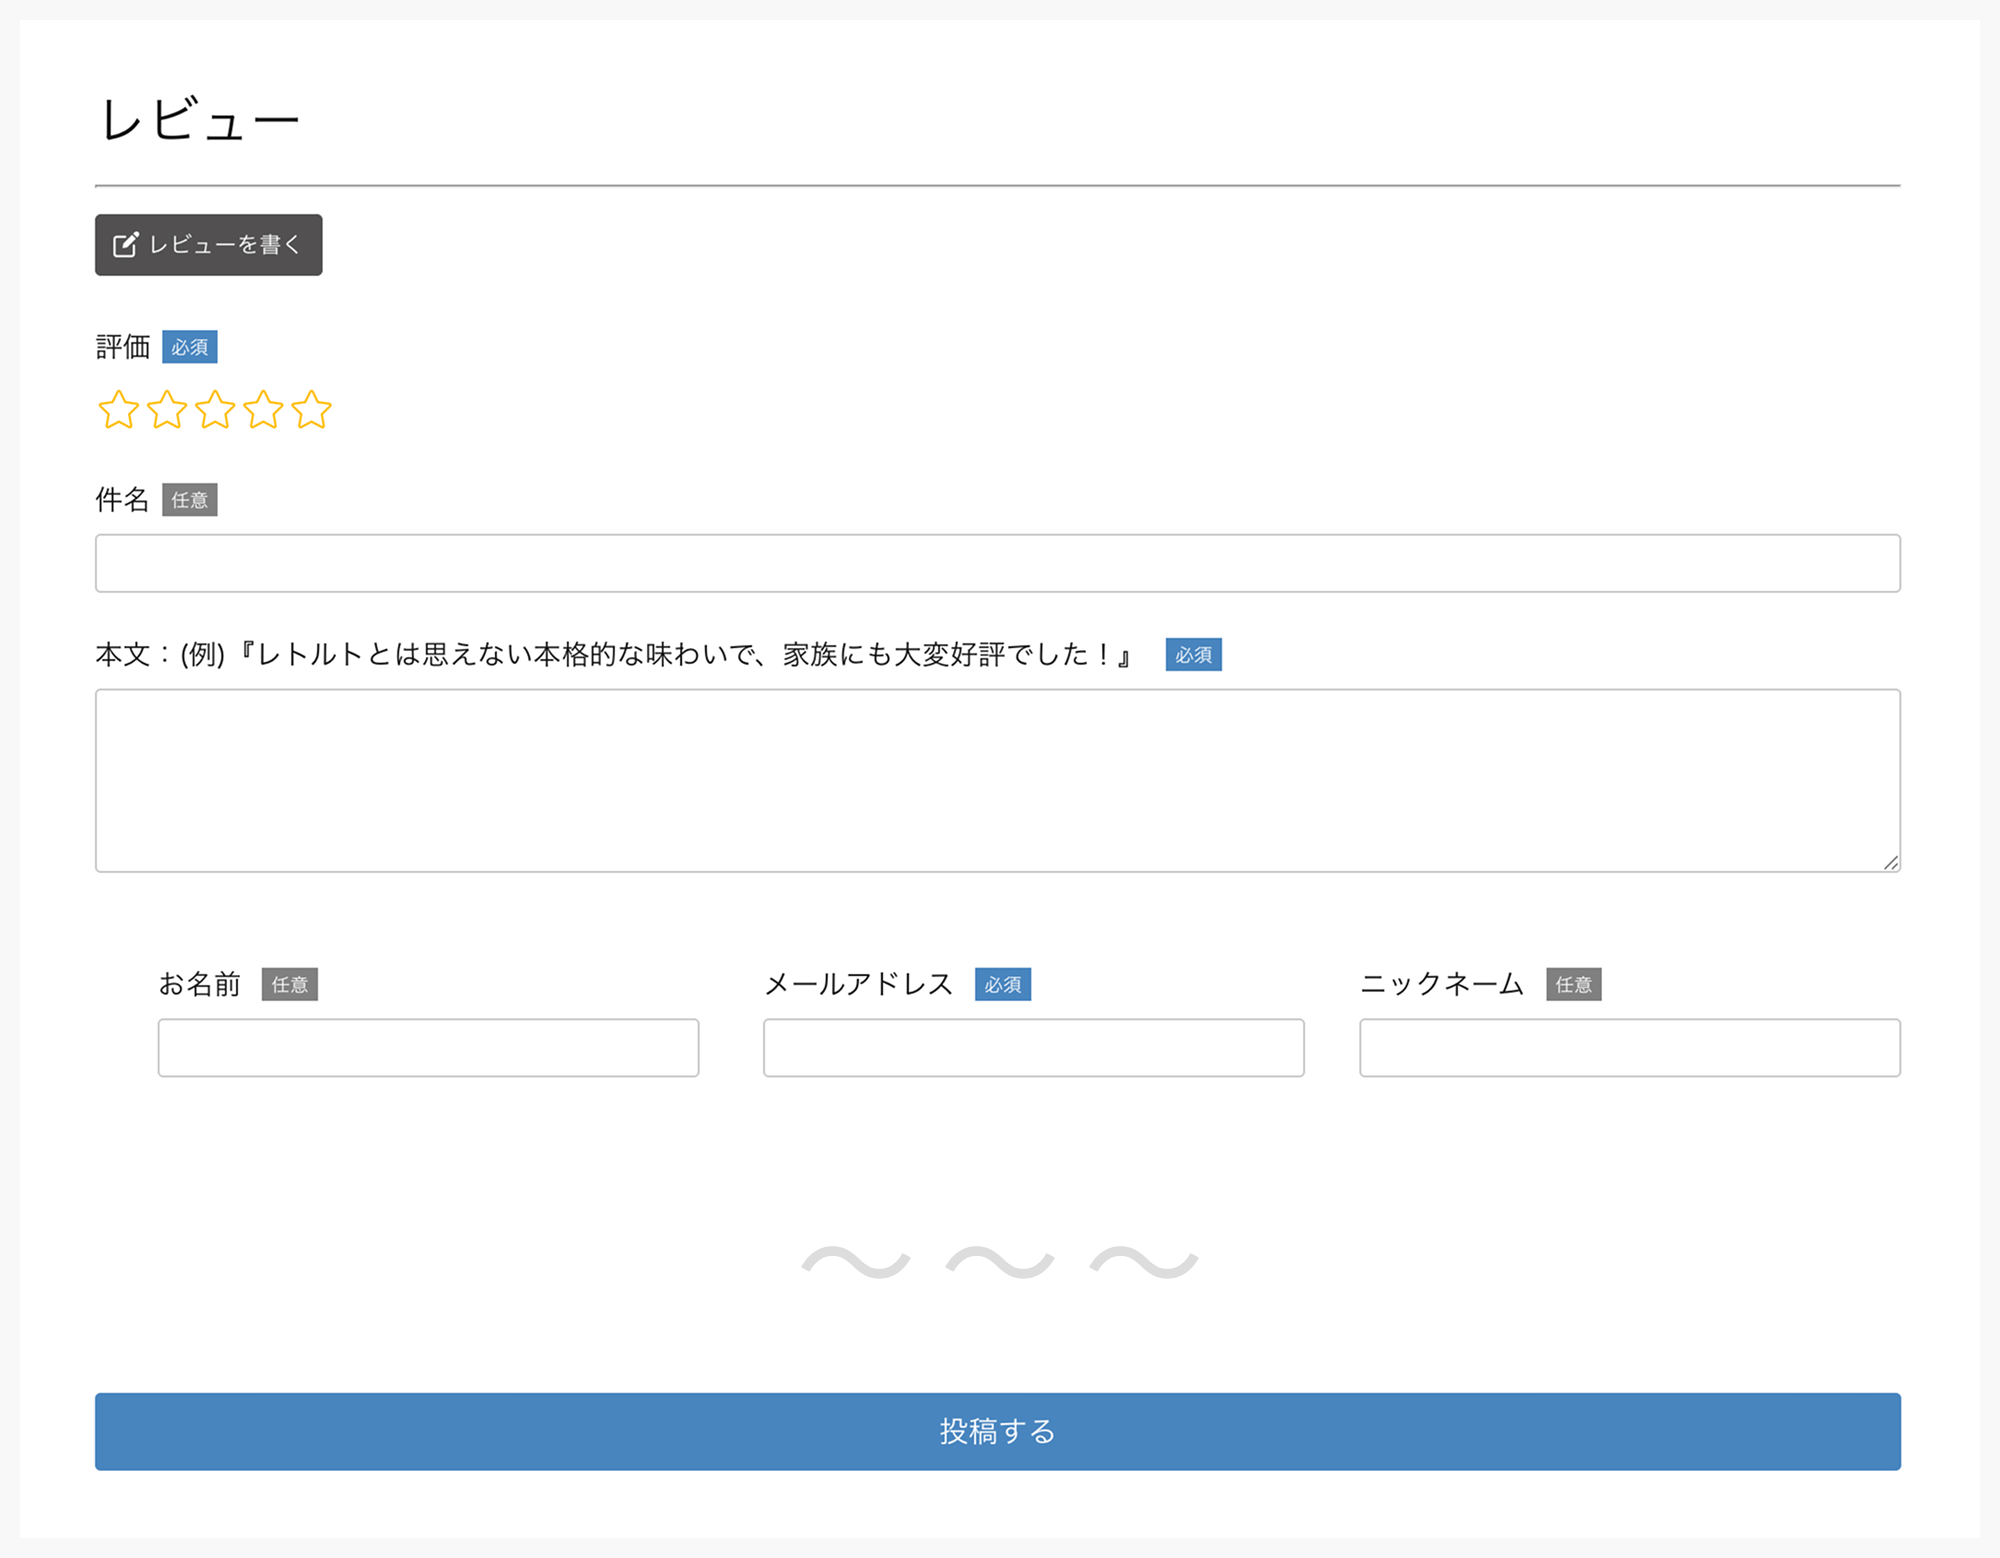
Task: Click the textarea resize handle
Action: [x=1890, y=862]
